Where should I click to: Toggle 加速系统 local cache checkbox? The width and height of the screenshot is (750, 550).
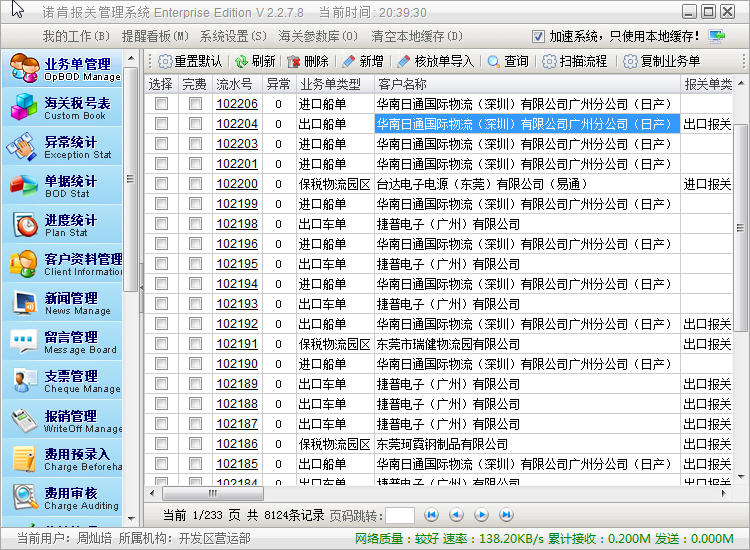tap(539, 37)
